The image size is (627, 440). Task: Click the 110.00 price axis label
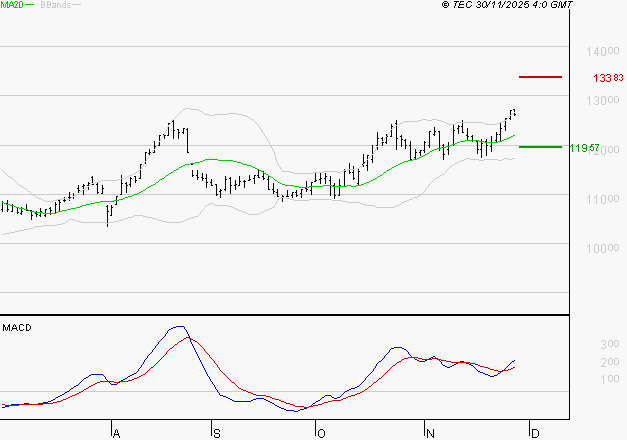point(603,199)
